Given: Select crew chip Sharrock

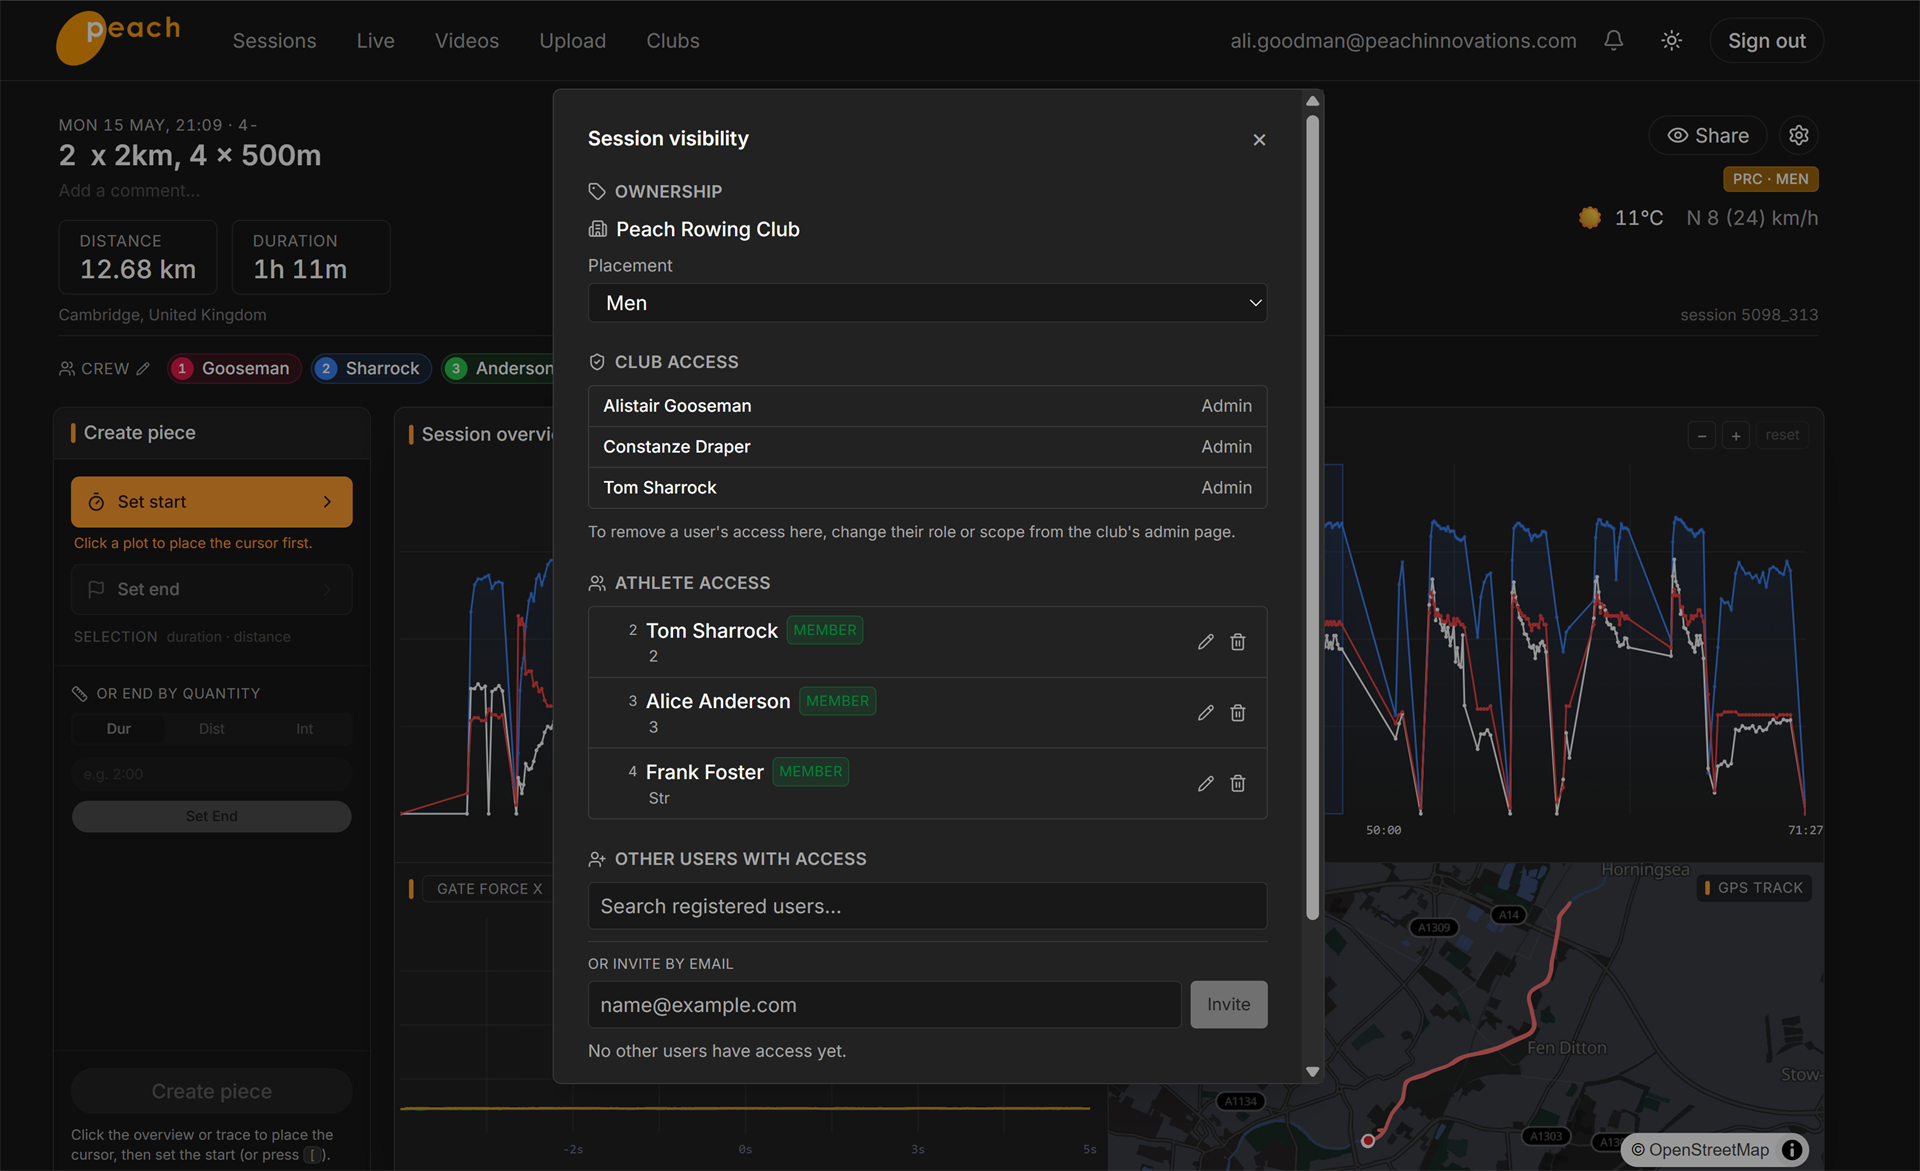Looking at the screenshot, I should point(371,369).
